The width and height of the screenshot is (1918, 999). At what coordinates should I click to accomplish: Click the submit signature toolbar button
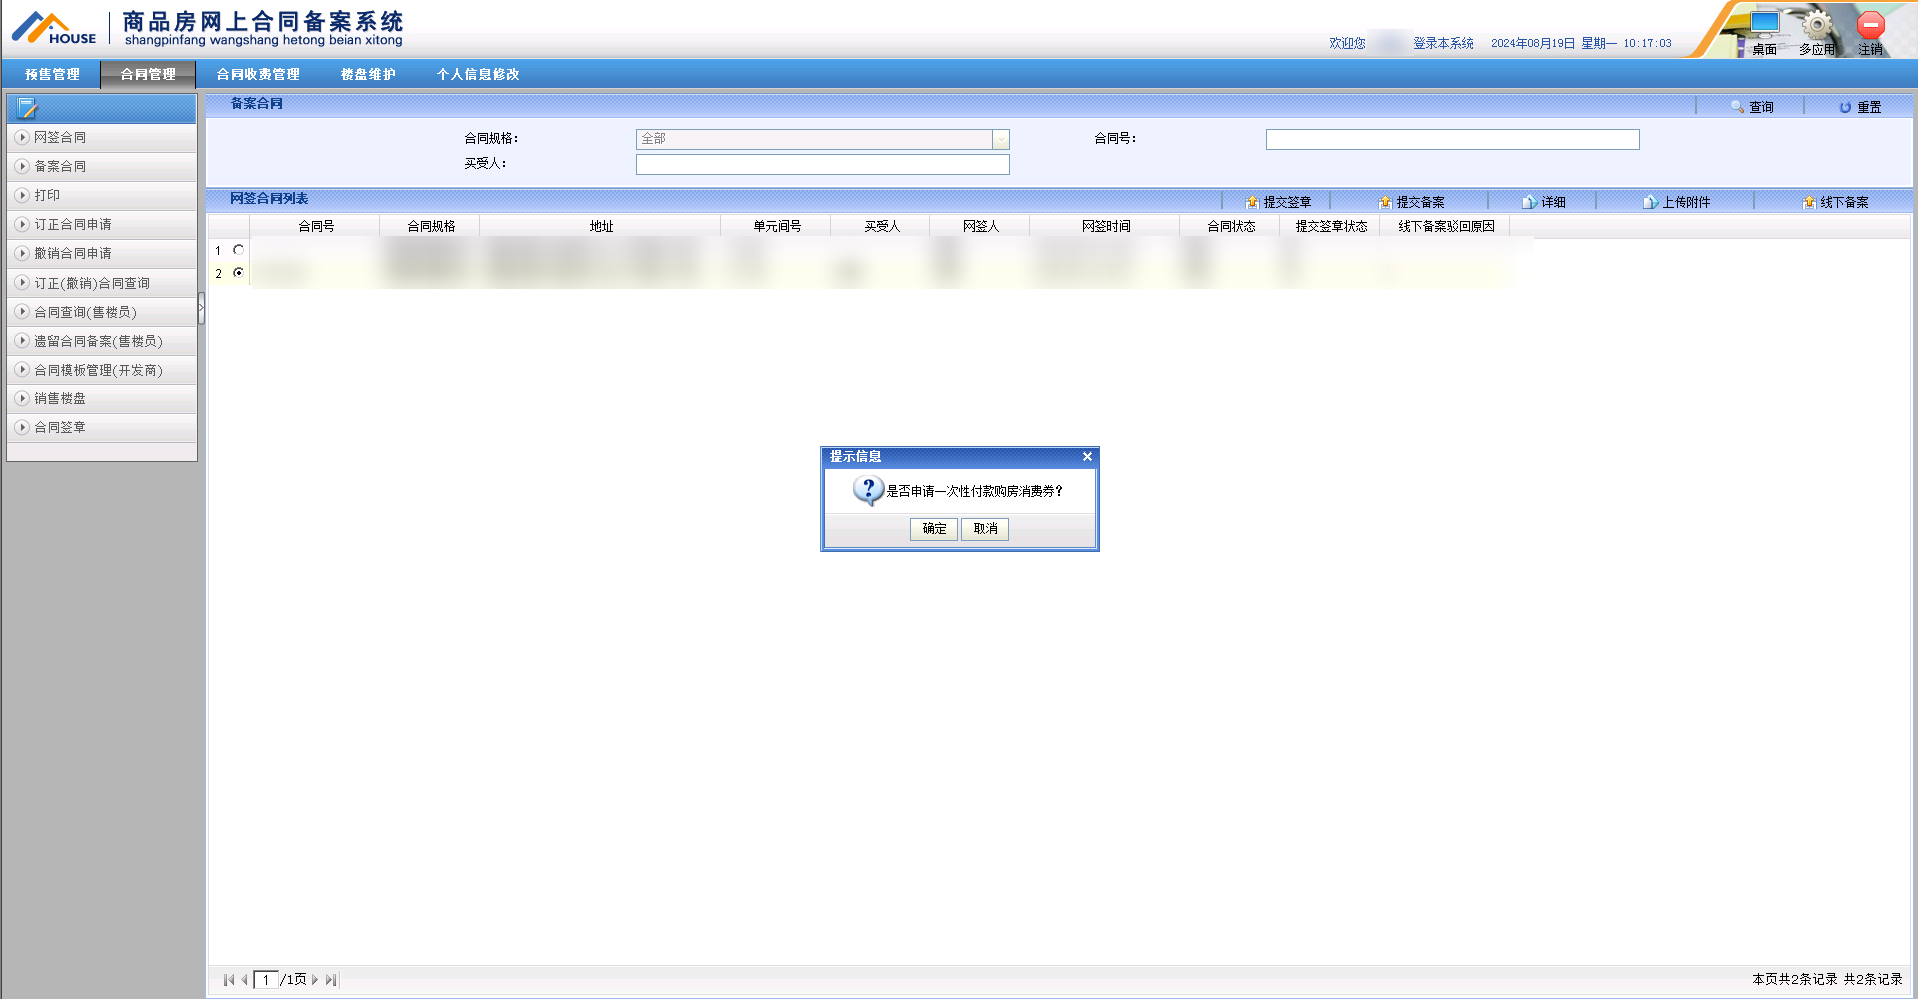pos(1278,202)
